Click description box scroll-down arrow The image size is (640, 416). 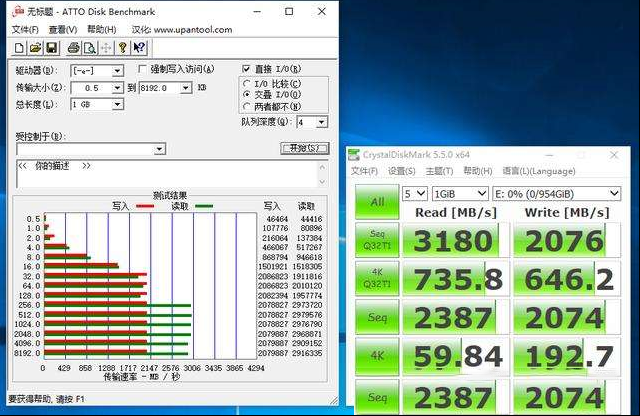click(322, 182)
